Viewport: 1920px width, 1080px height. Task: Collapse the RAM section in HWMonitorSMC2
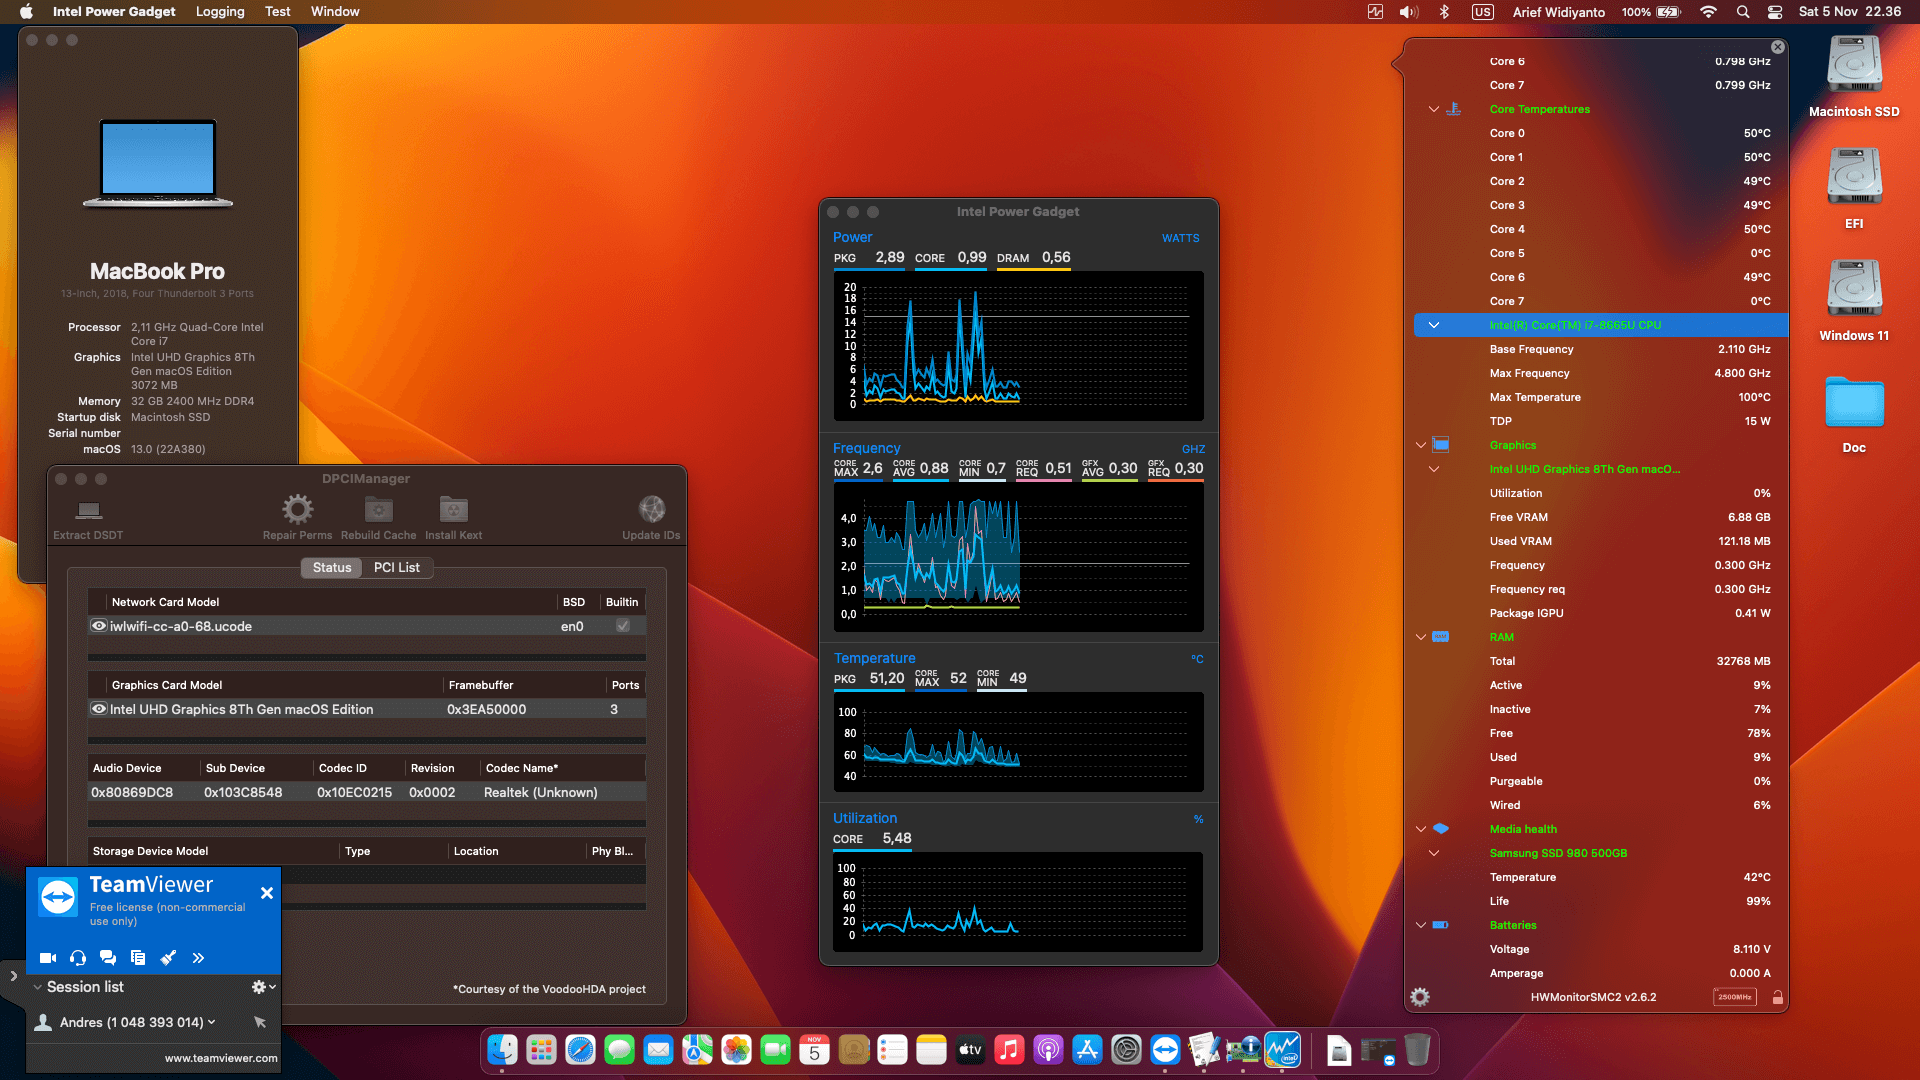[1421, 637]
